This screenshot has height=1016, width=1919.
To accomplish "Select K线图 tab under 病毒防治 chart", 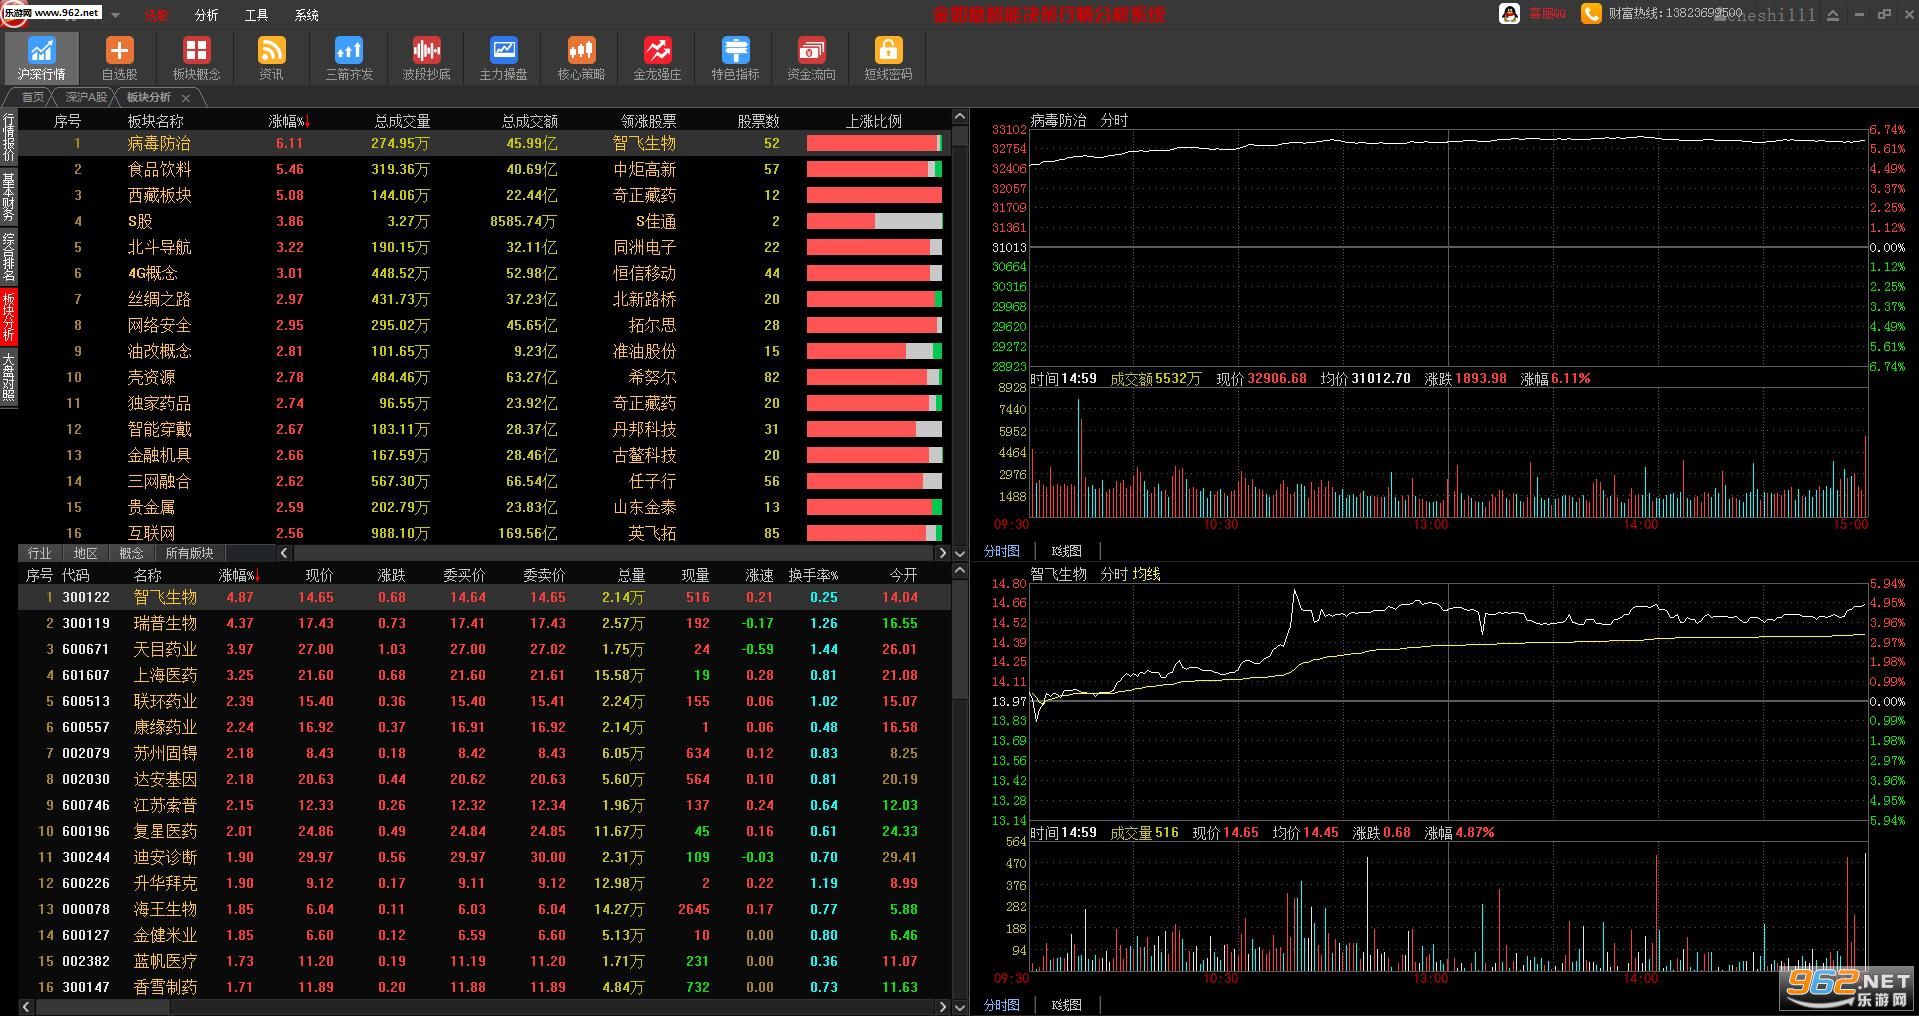I will click(x=1066, y=551).
